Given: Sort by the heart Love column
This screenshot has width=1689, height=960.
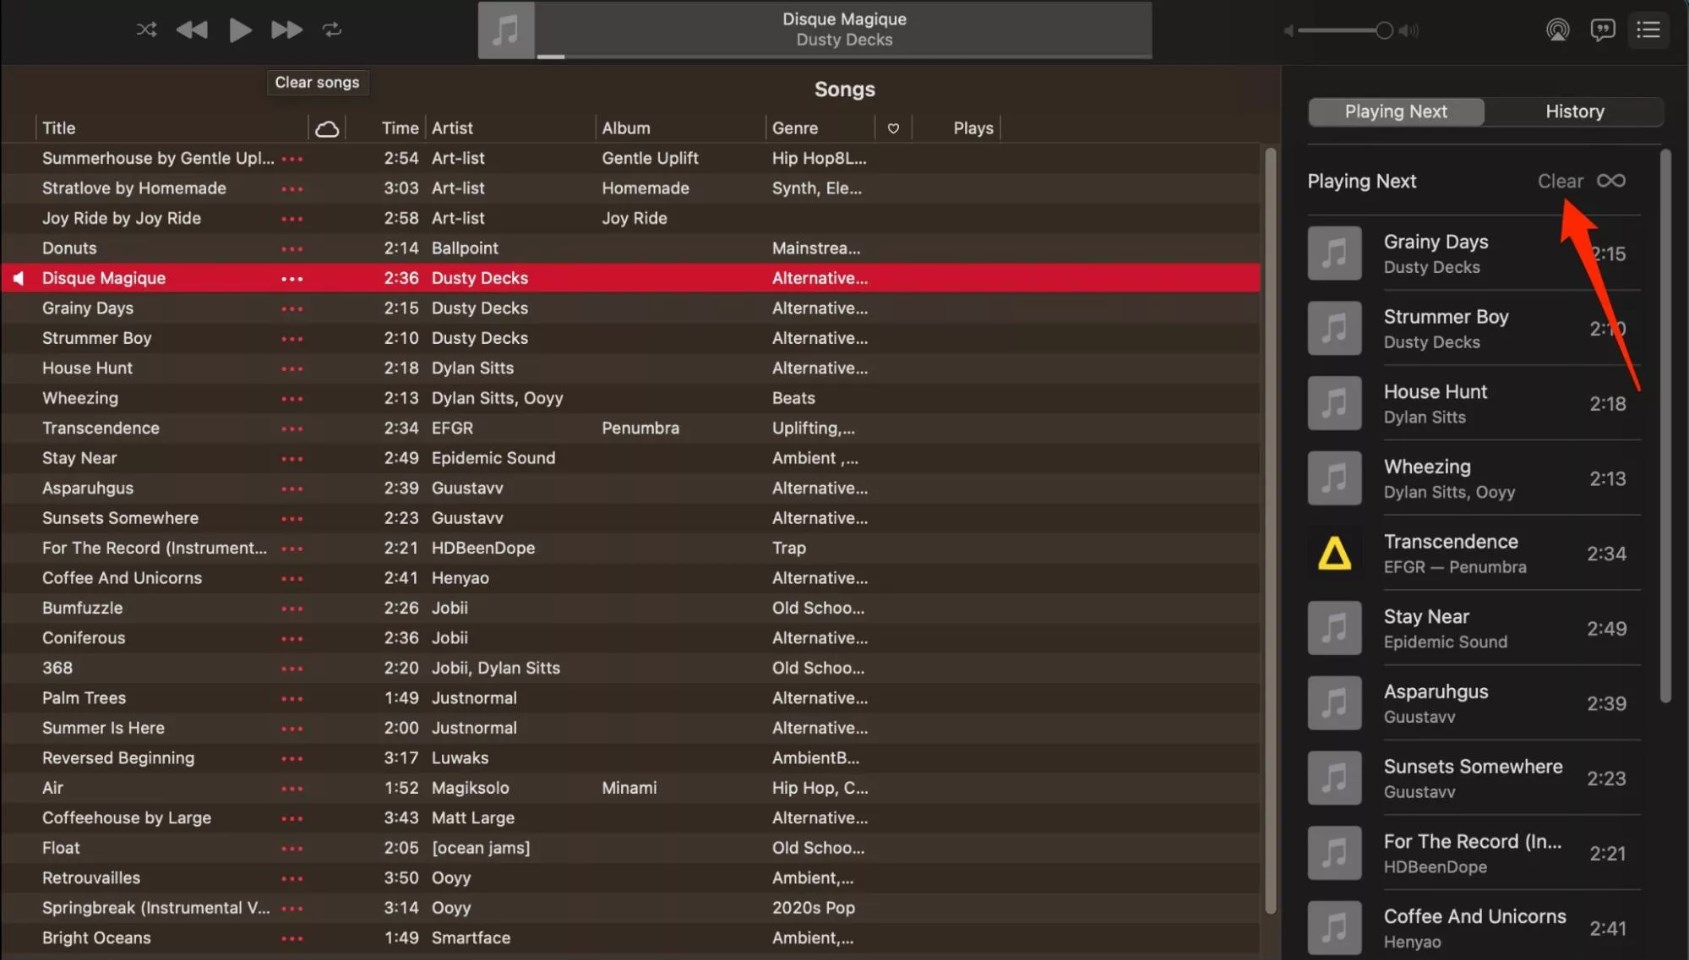Looking at the screenshot, I should [893, 128].
